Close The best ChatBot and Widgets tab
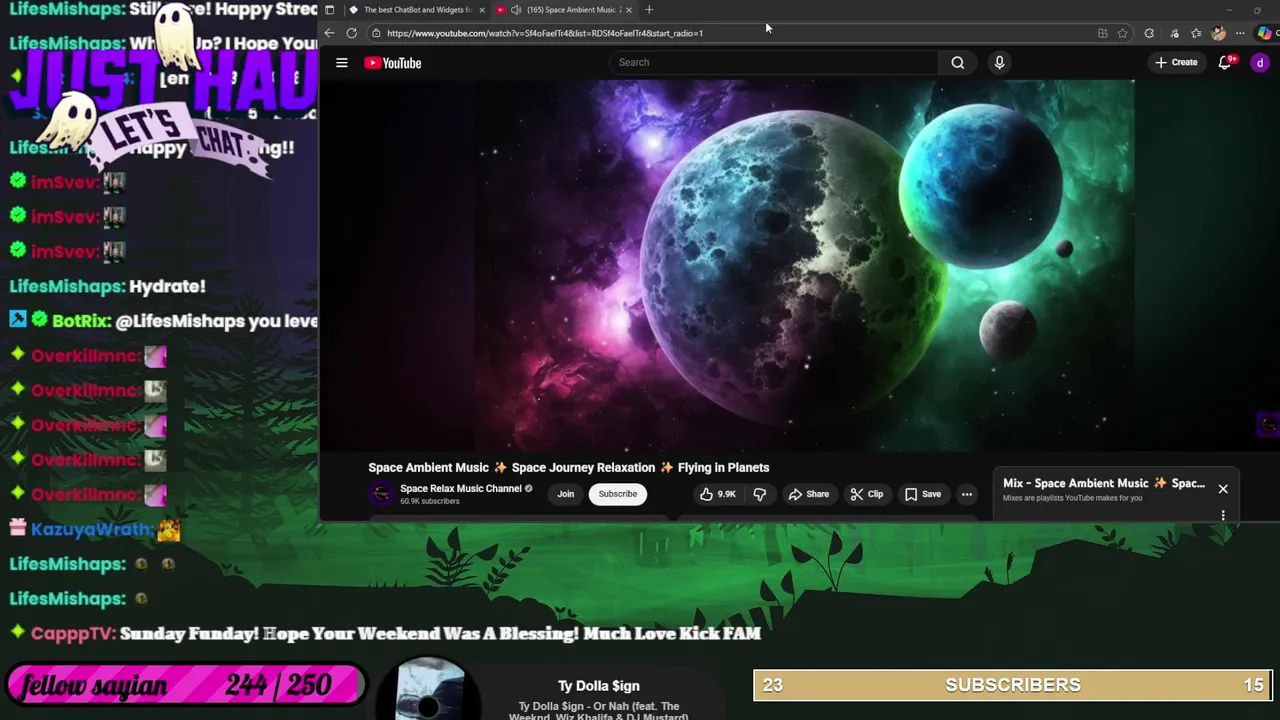The image size is (1280, 720). point(482,10)
